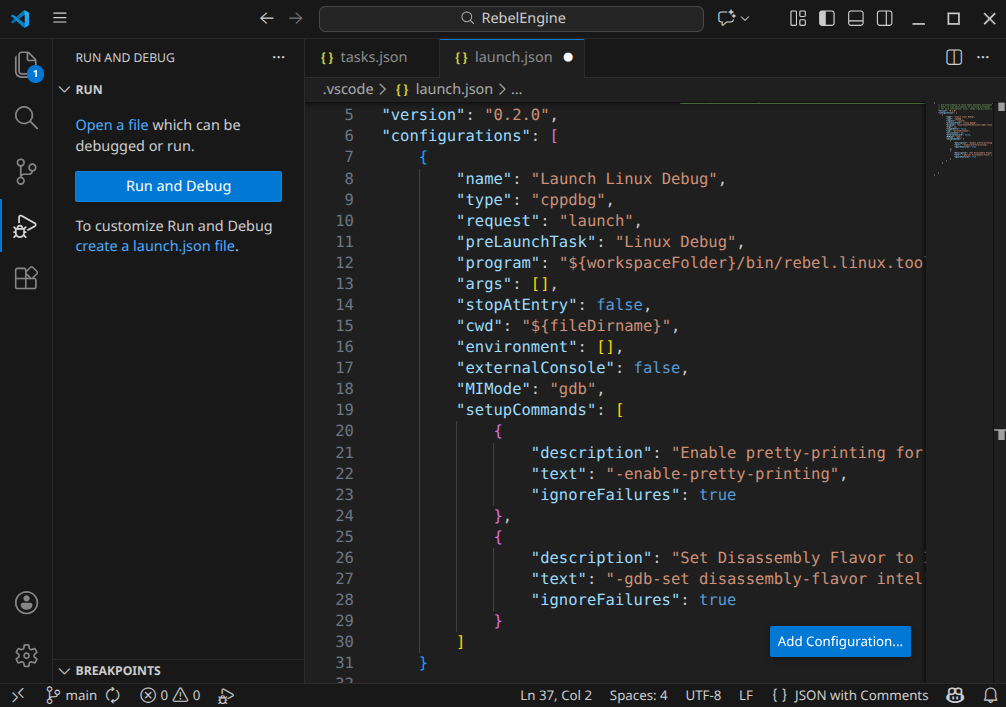Open Run and Debug views ellipsis menu

click(x=278, y=57)
